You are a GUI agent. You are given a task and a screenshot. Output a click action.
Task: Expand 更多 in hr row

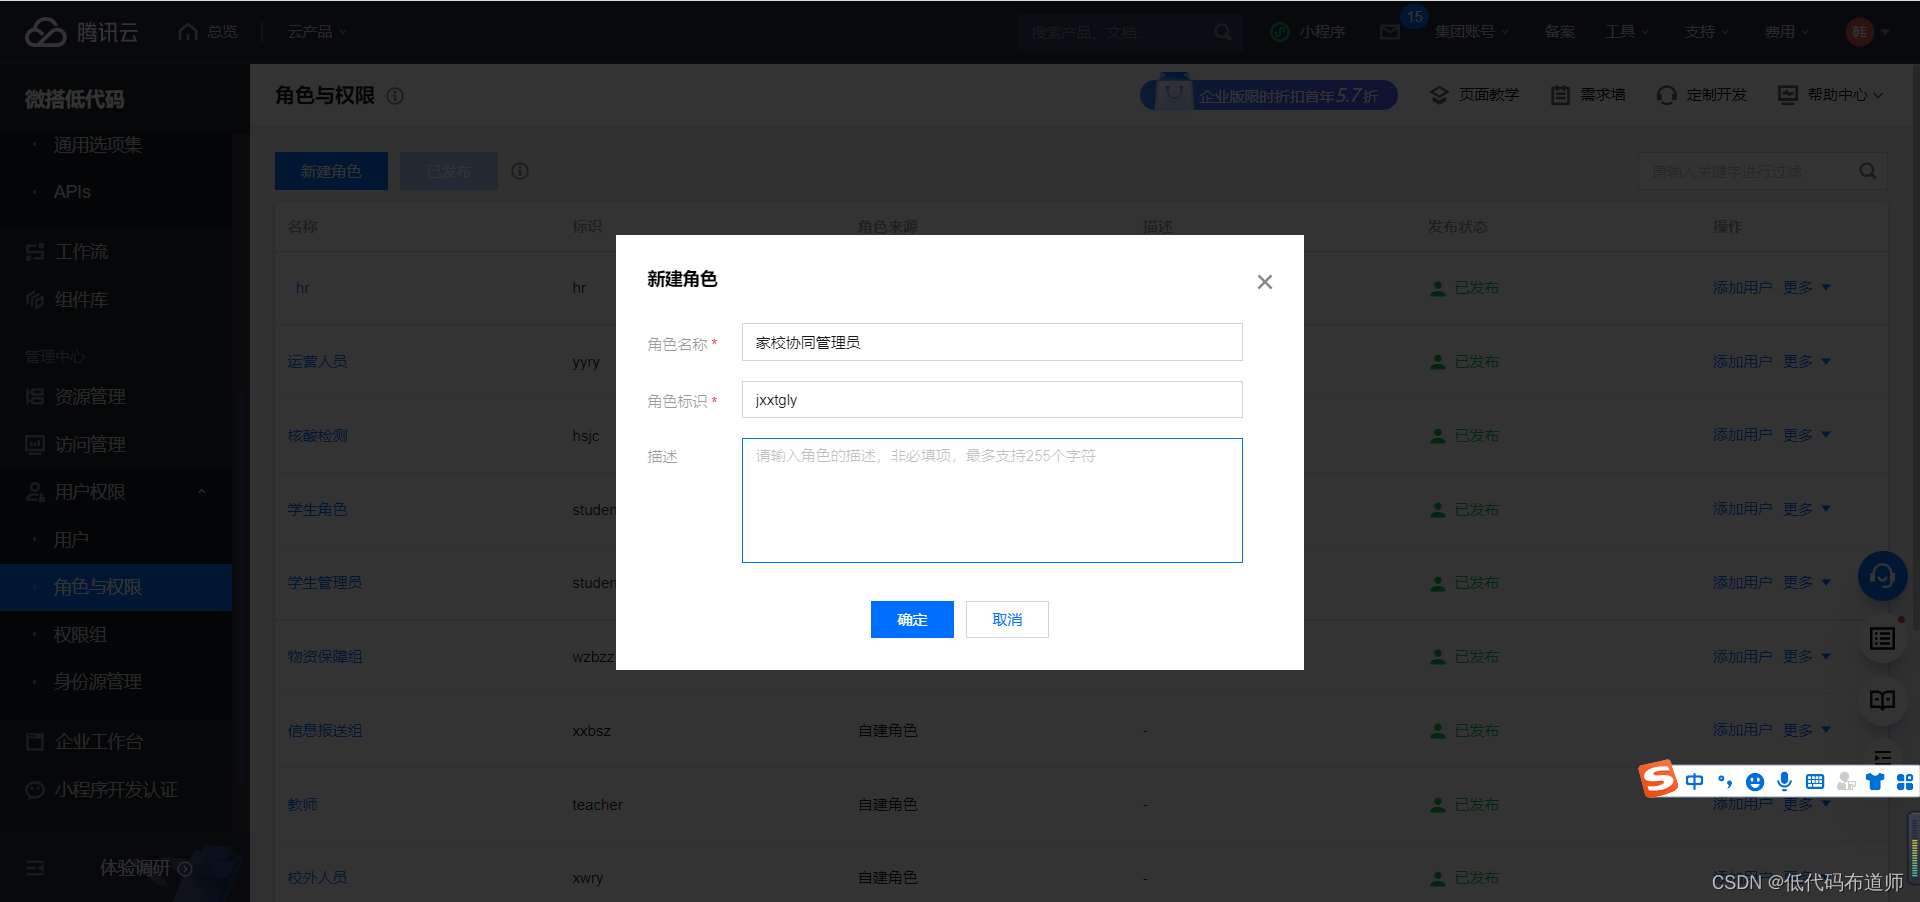[x=1807, y=288]
